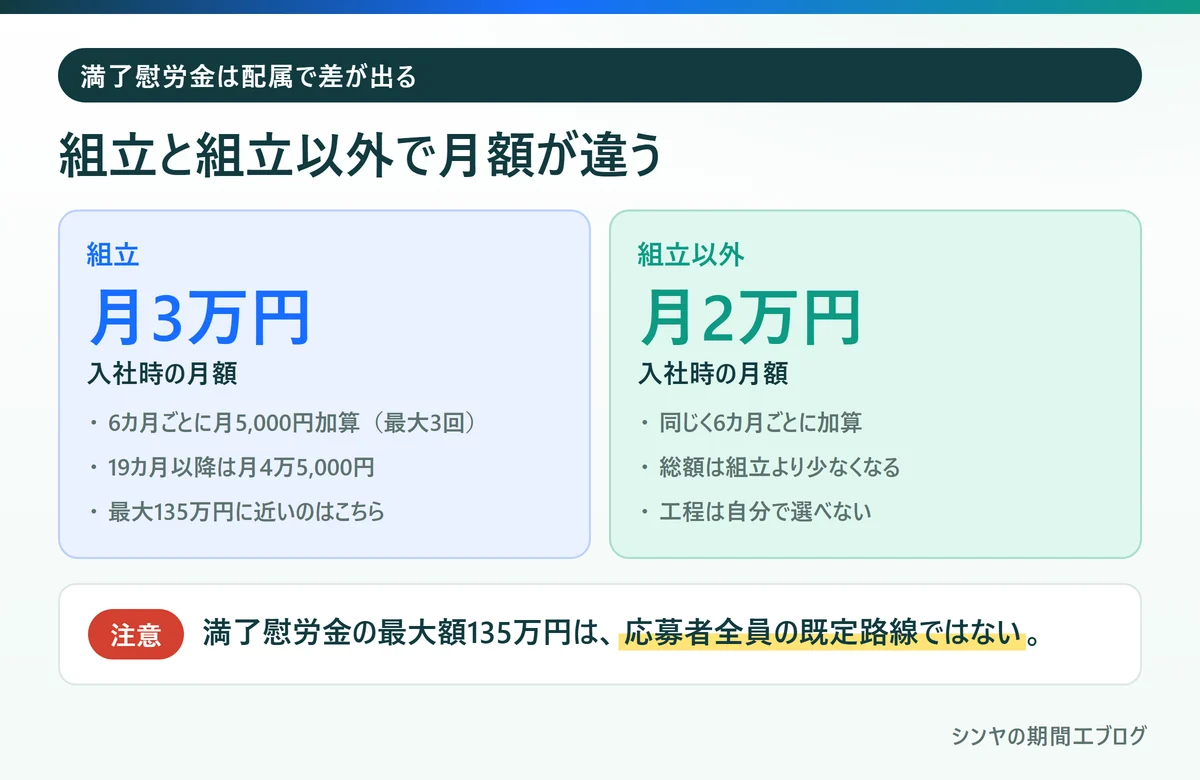Click the red 注意 badge
The image size is (1200, 780).
click(136, 635)
